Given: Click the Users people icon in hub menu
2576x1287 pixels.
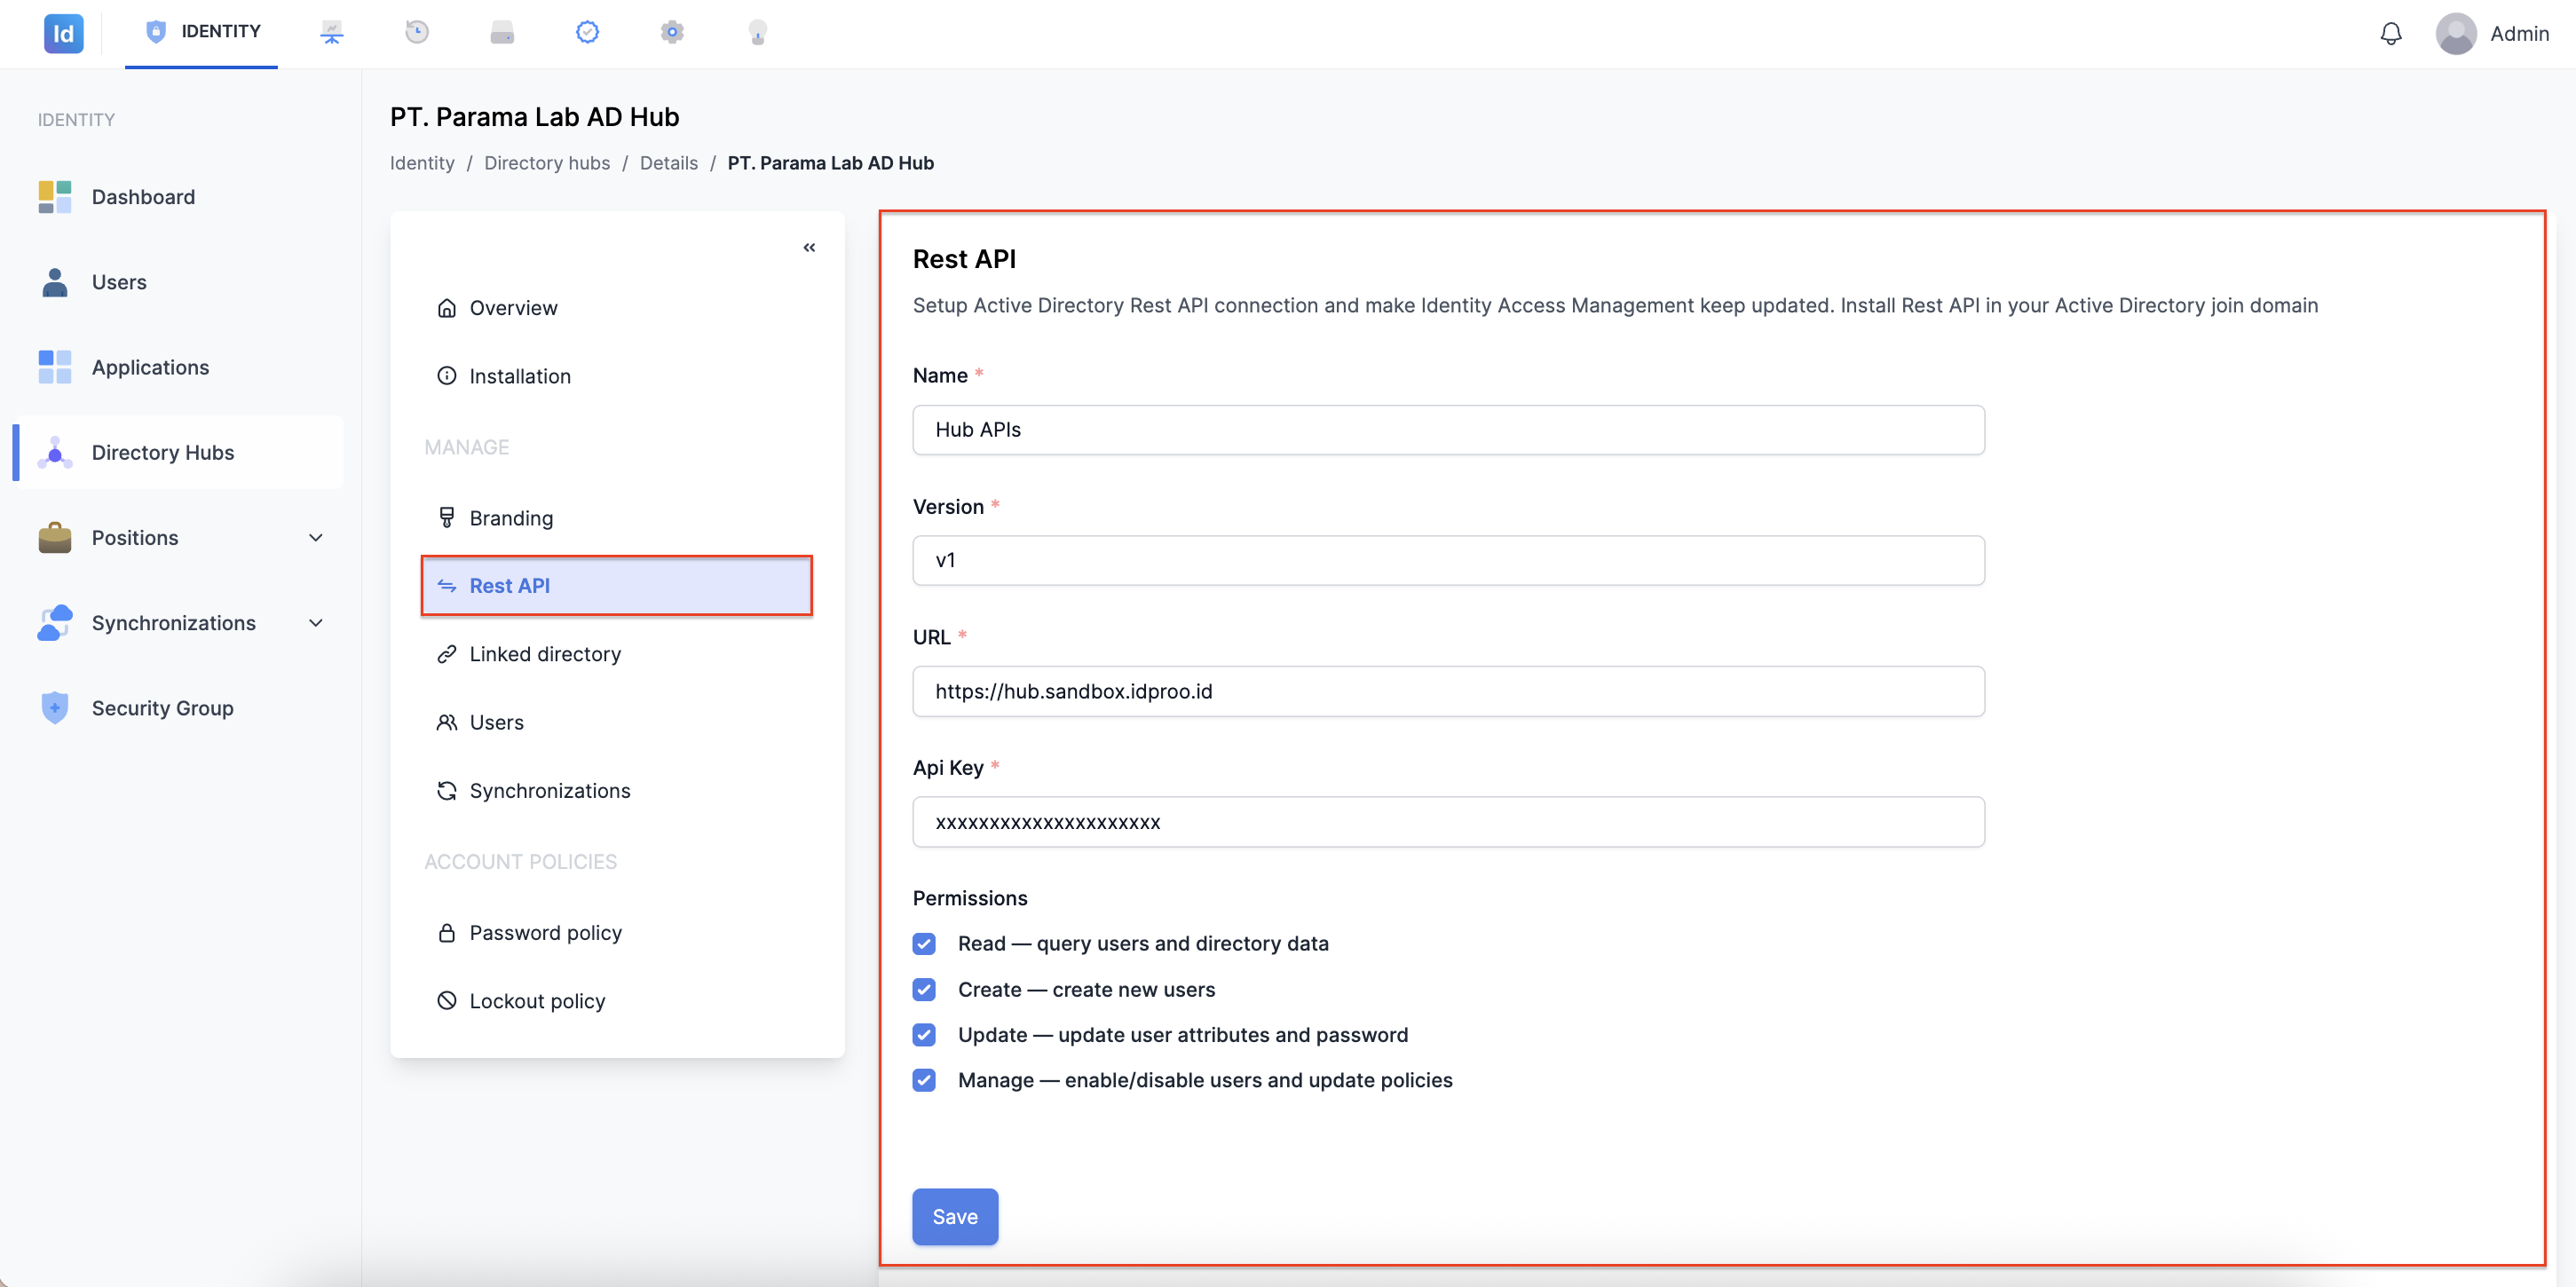Looking at the screenshot, I should [446, 722].
